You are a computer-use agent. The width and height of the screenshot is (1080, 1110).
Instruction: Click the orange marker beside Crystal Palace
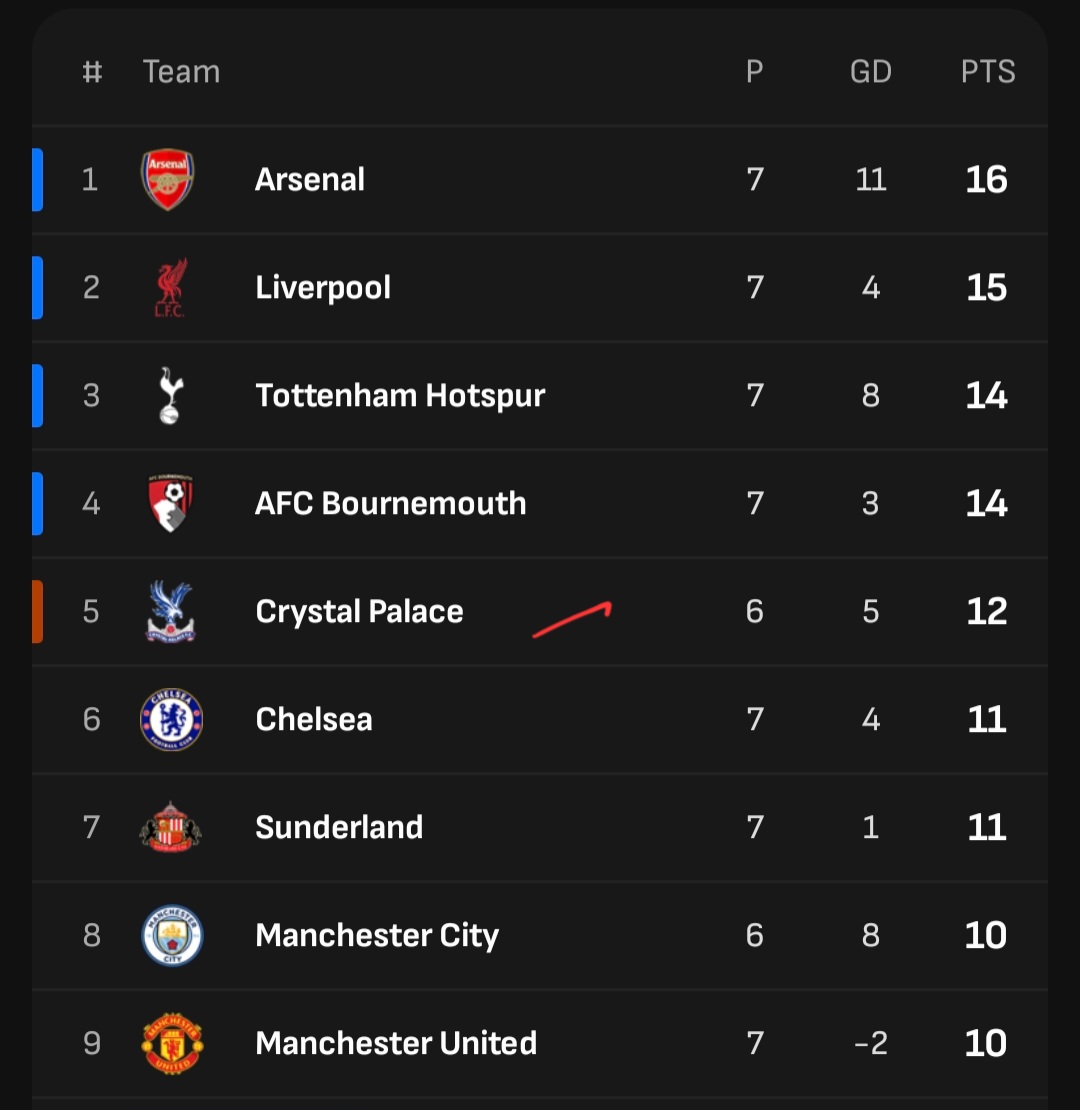(x=37, y=611)
